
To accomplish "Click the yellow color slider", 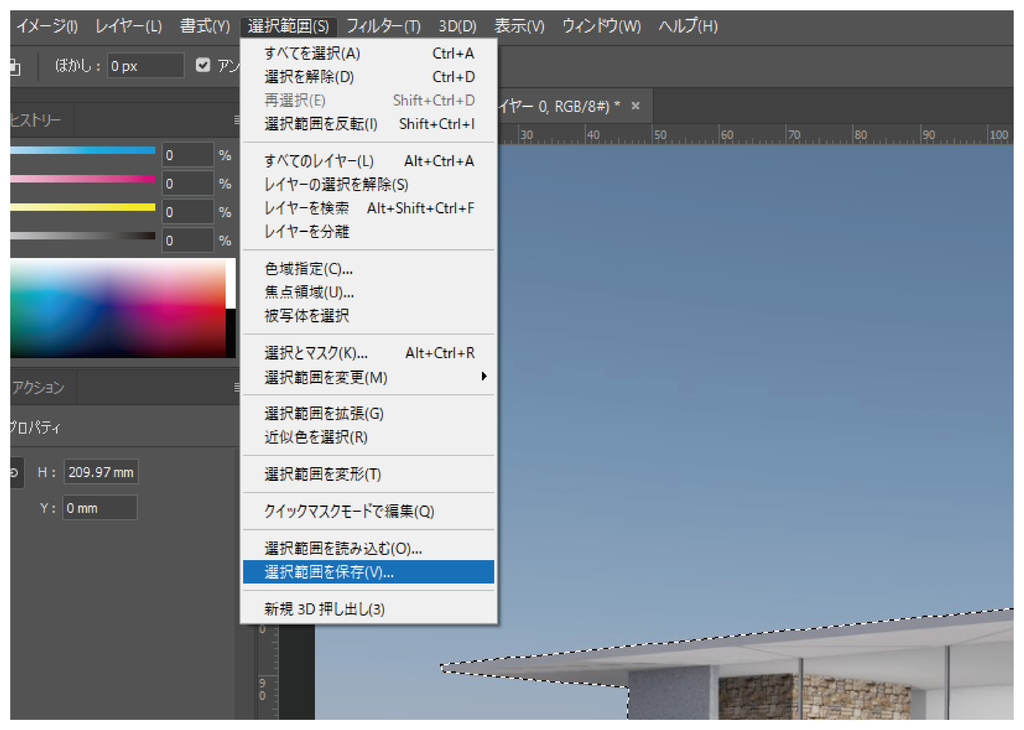I will point(83,207).
